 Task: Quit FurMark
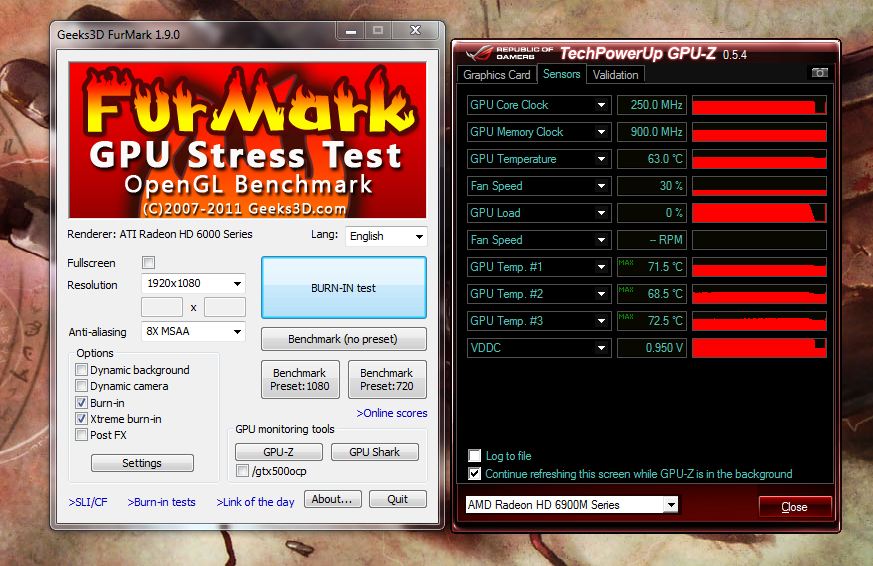tap(398, 499)
